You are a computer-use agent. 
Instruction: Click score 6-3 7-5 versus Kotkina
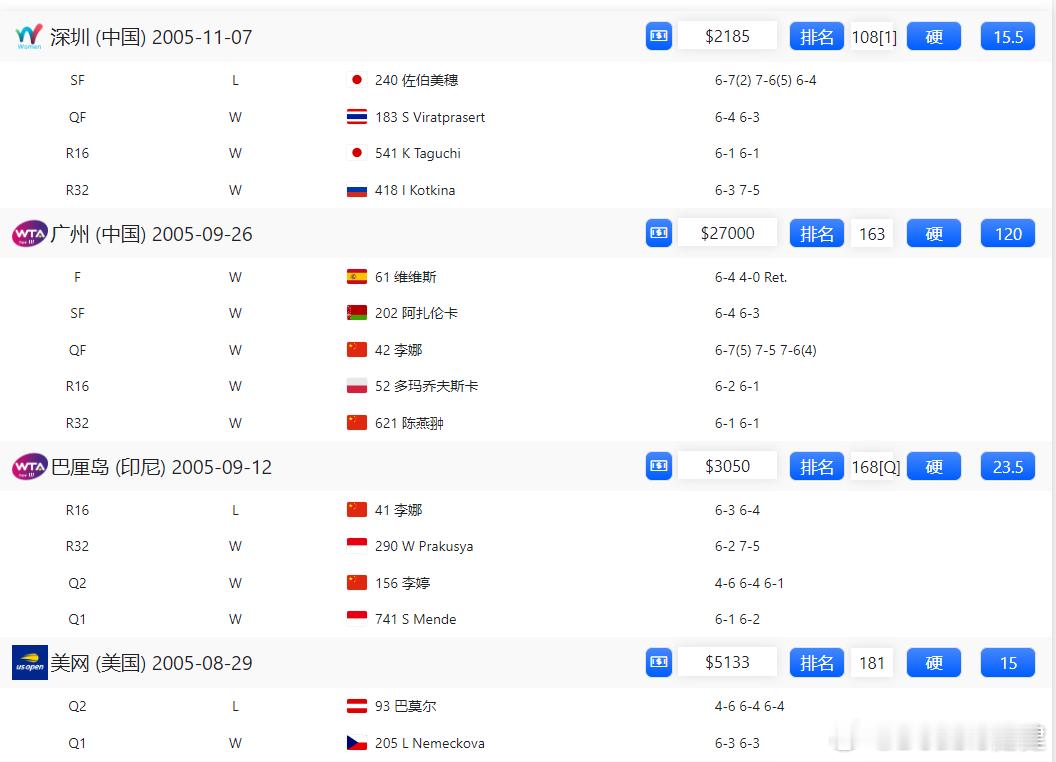(x=737, y=190)
